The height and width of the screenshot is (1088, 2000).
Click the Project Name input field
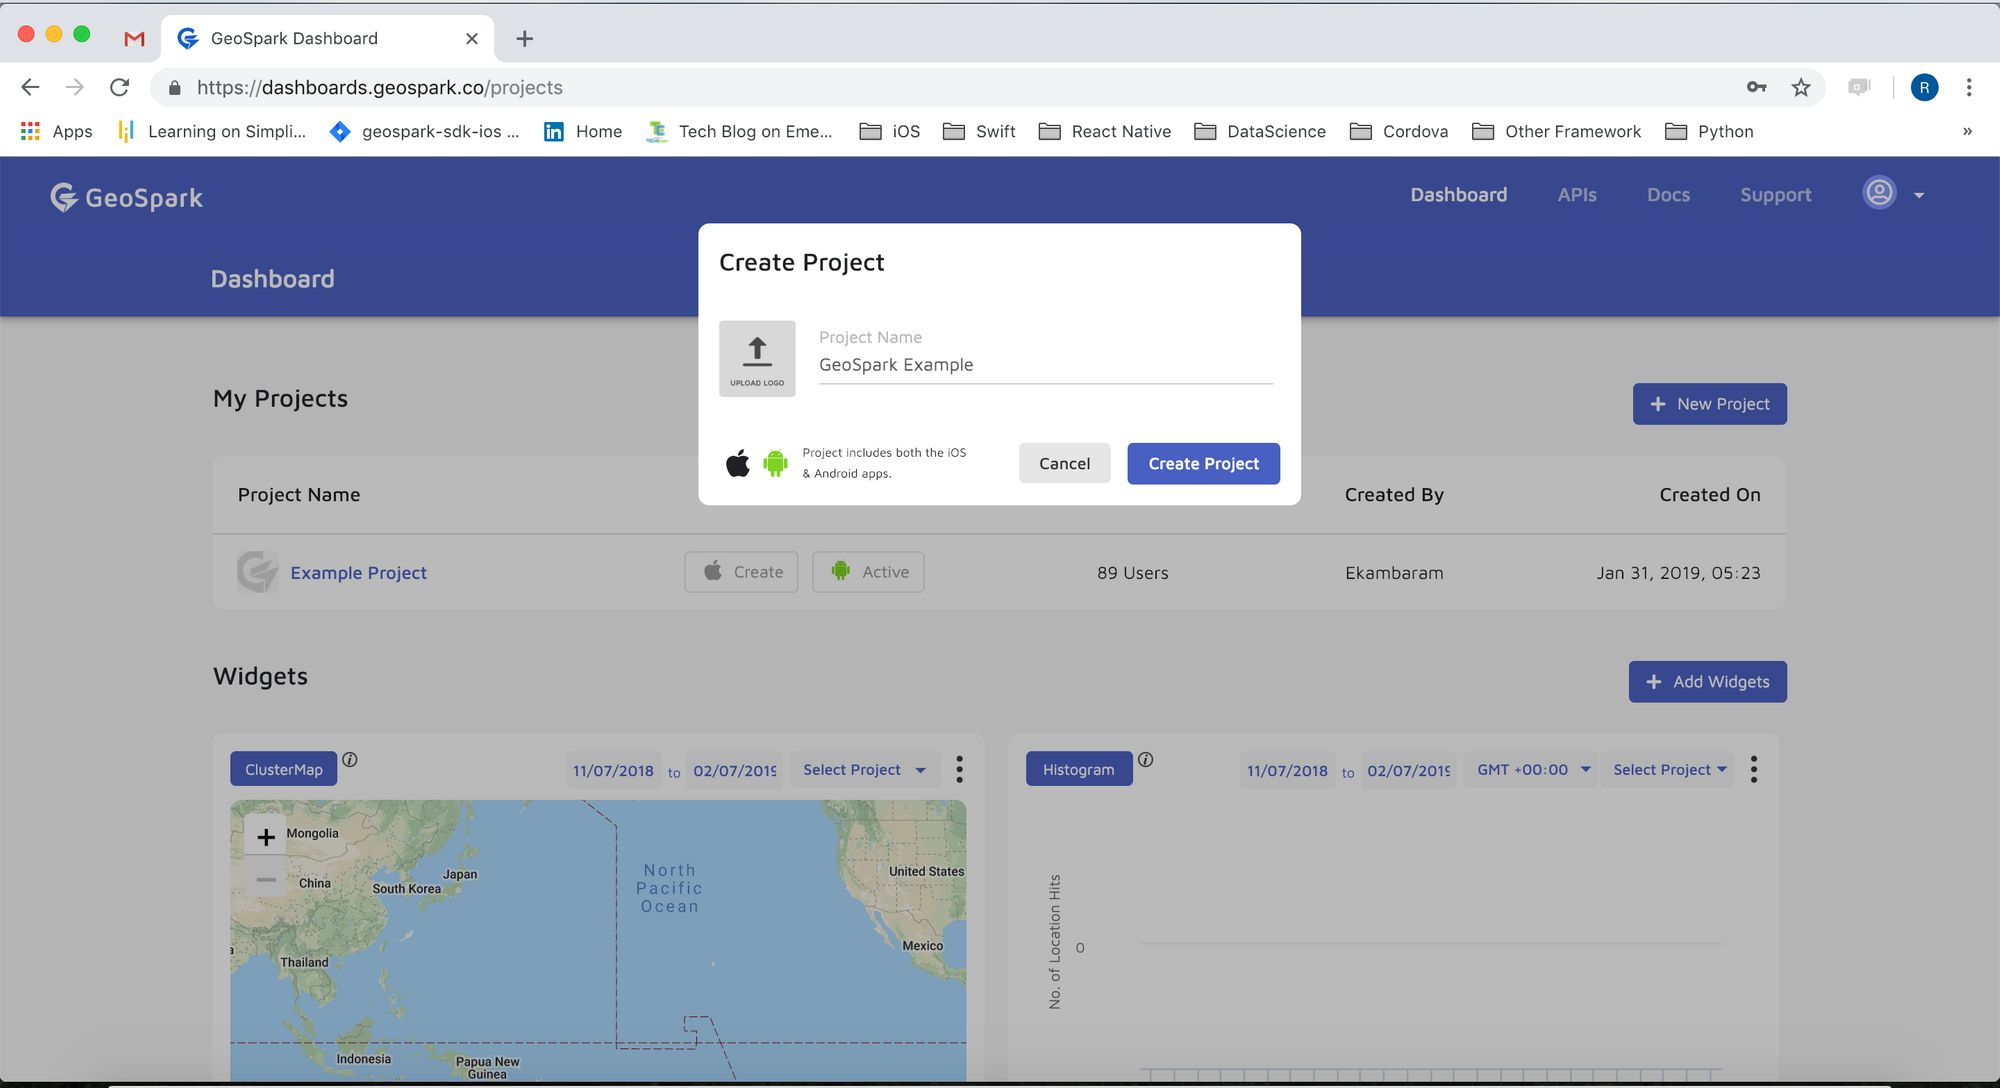click(1046, 365)
